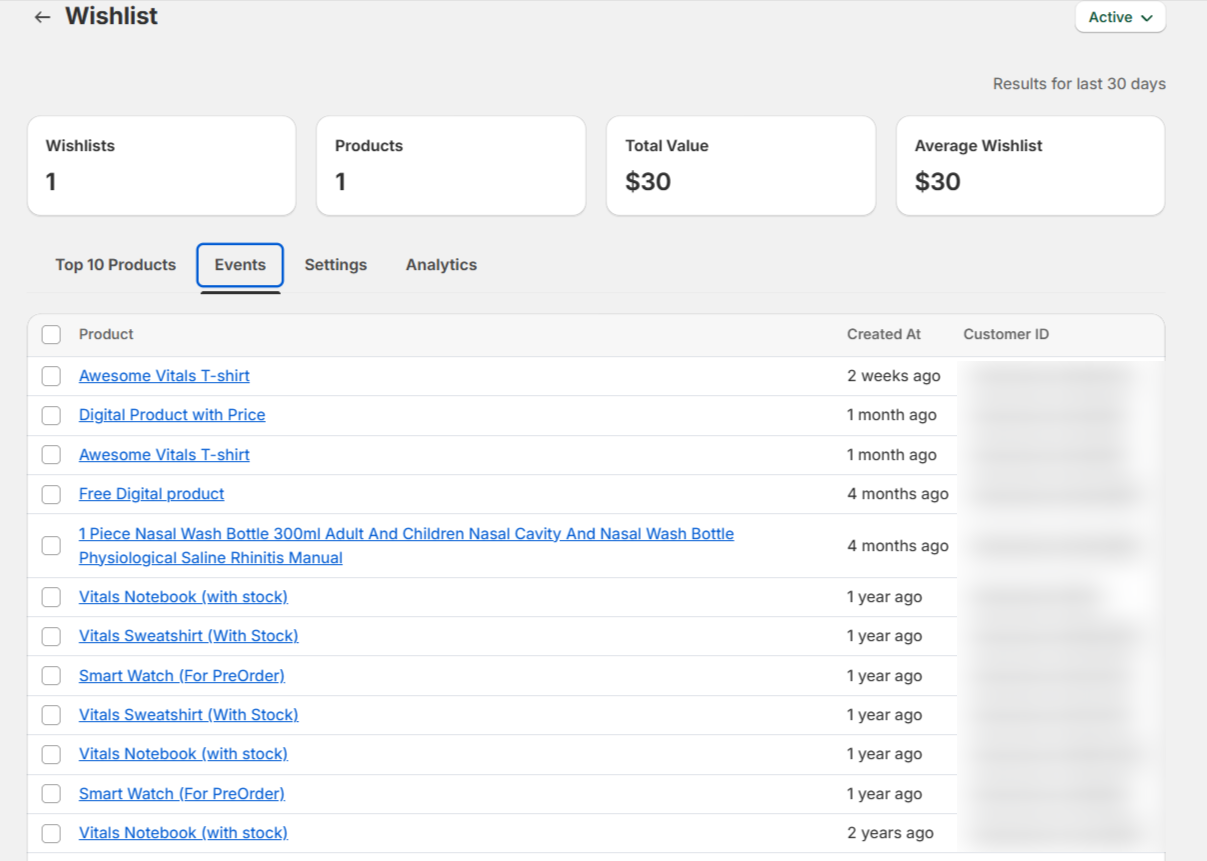The width and height of the screenshot is (1207, 861).
Task: Click the '2 years ago' created-at cell
Action: (x=890, y=833)
